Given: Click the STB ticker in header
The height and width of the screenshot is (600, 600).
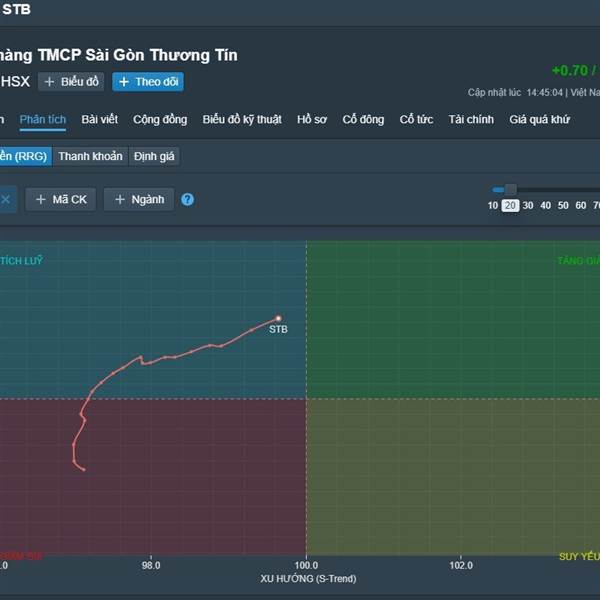Looking at the screenshot, I should tap(16, 9).
